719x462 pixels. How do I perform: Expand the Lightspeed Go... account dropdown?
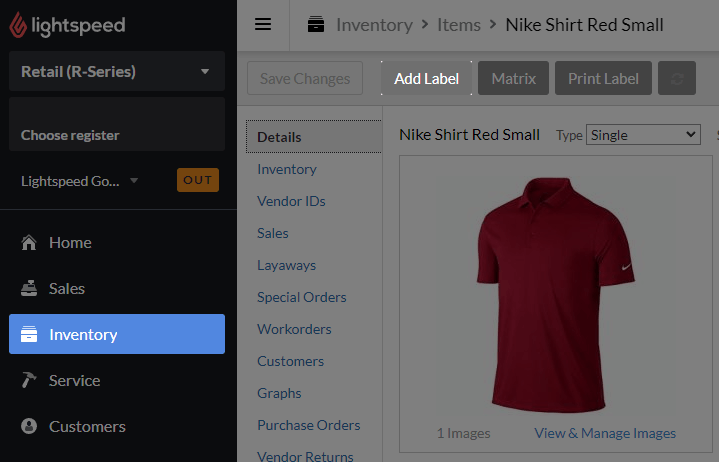[79, 181]
